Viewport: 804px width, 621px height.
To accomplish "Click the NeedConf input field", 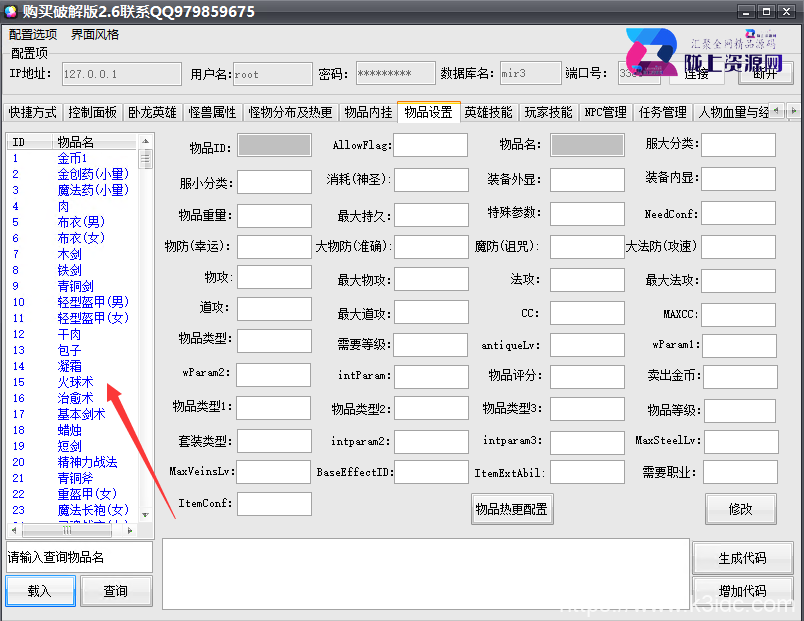I will [738, 213].
